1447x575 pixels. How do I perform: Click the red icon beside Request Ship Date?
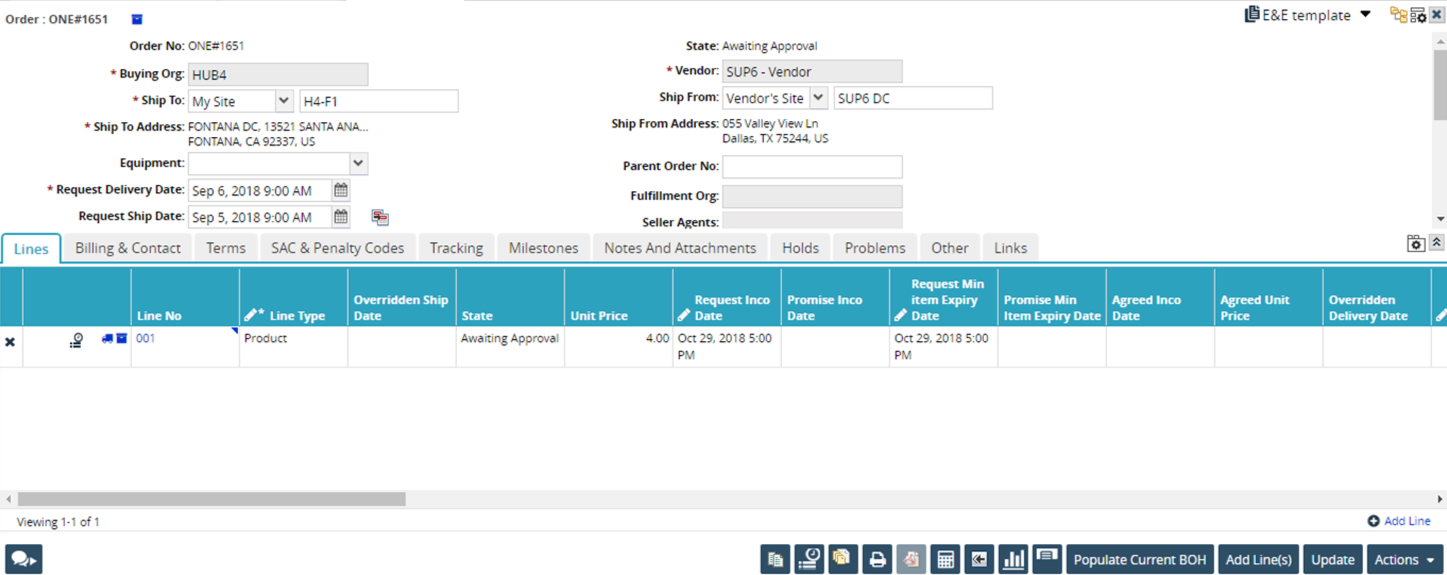pos(380,217)
